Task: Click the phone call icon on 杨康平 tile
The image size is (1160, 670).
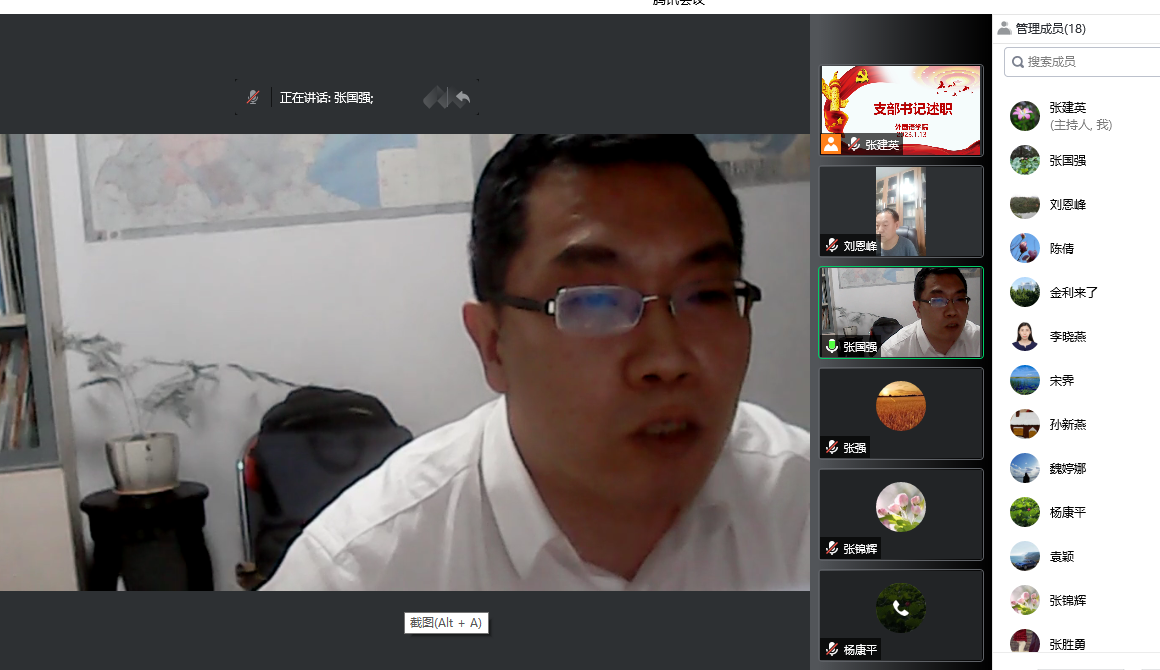Action: click(x=900, y=607)
